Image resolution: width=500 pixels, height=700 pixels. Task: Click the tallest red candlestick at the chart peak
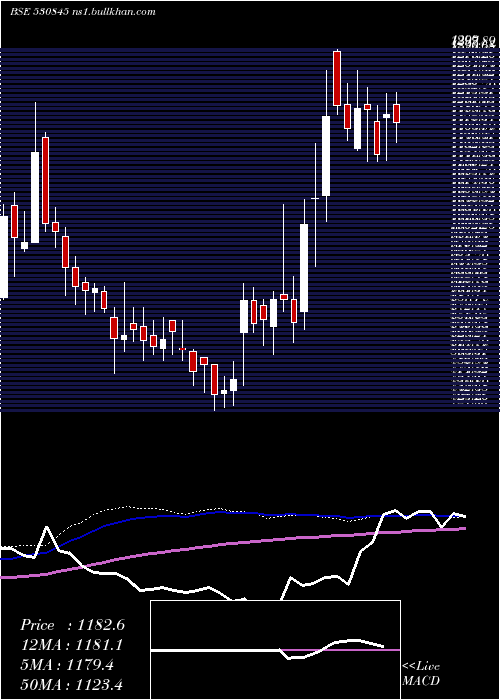pyautogui.click(x=337, y=79)
